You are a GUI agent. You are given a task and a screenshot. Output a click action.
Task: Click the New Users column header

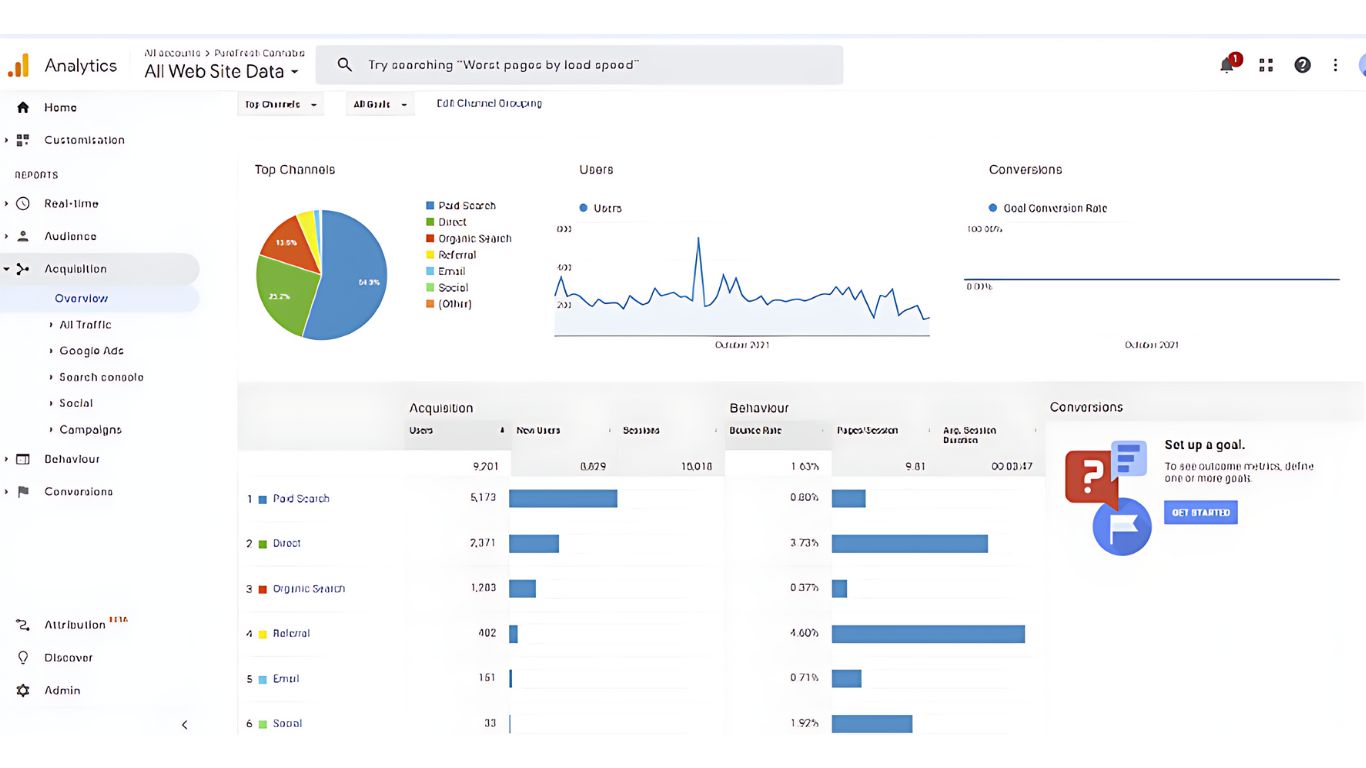(538, 430)
